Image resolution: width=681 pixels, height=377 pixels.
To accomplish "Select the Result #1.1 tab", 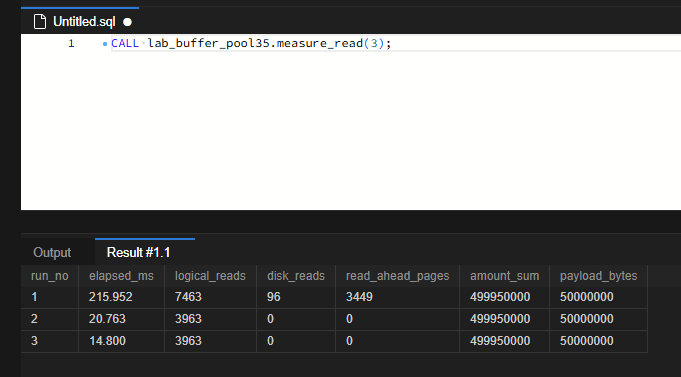I will [x=145, y=252].
